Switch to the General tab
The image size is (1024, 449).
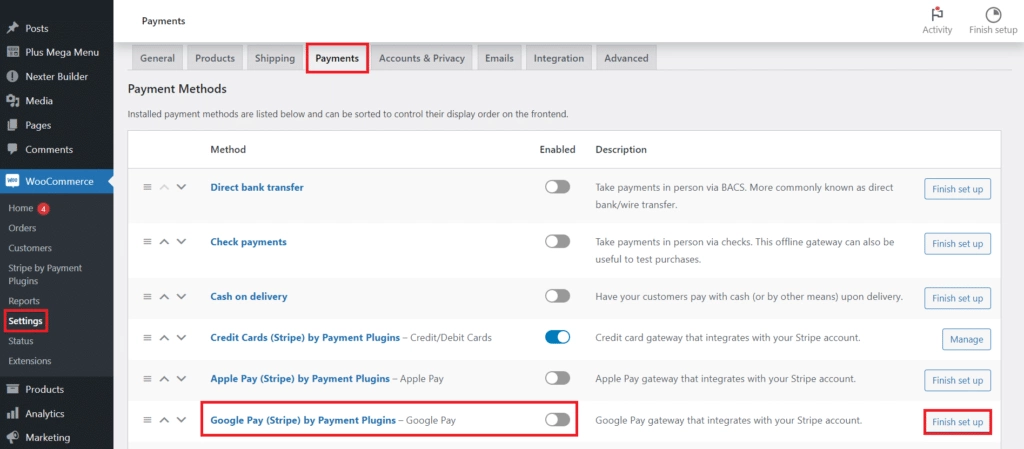coord(157,58)
